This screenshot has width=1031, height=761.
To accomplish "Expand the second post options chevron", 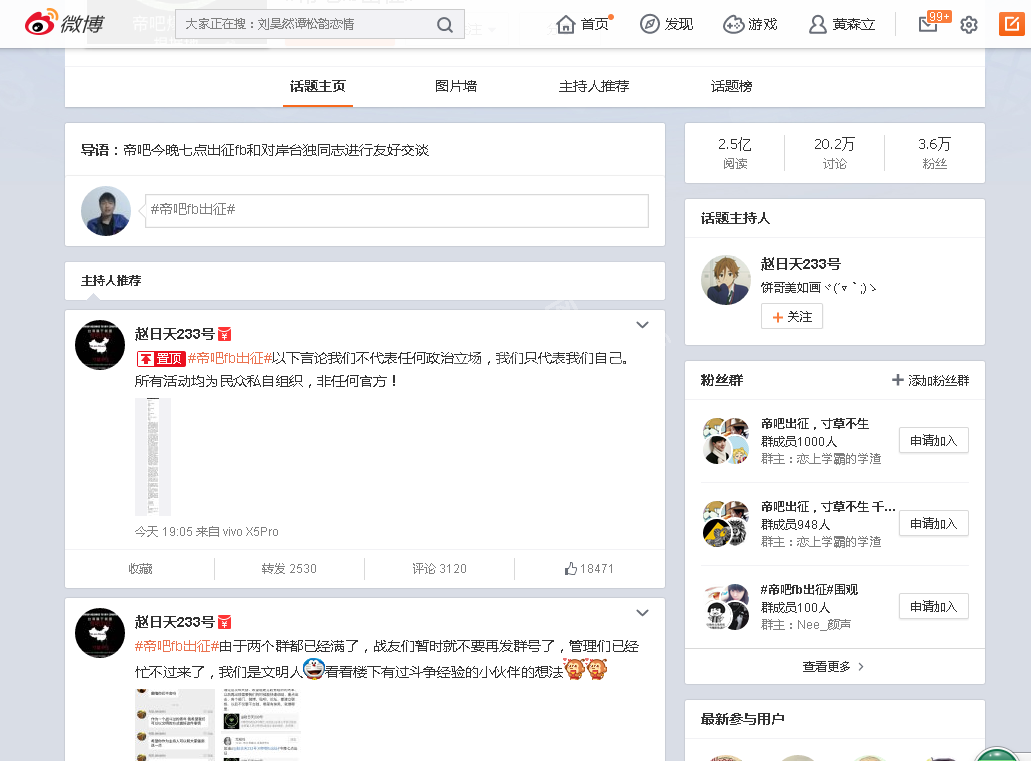I will click(x=642, y=613).
